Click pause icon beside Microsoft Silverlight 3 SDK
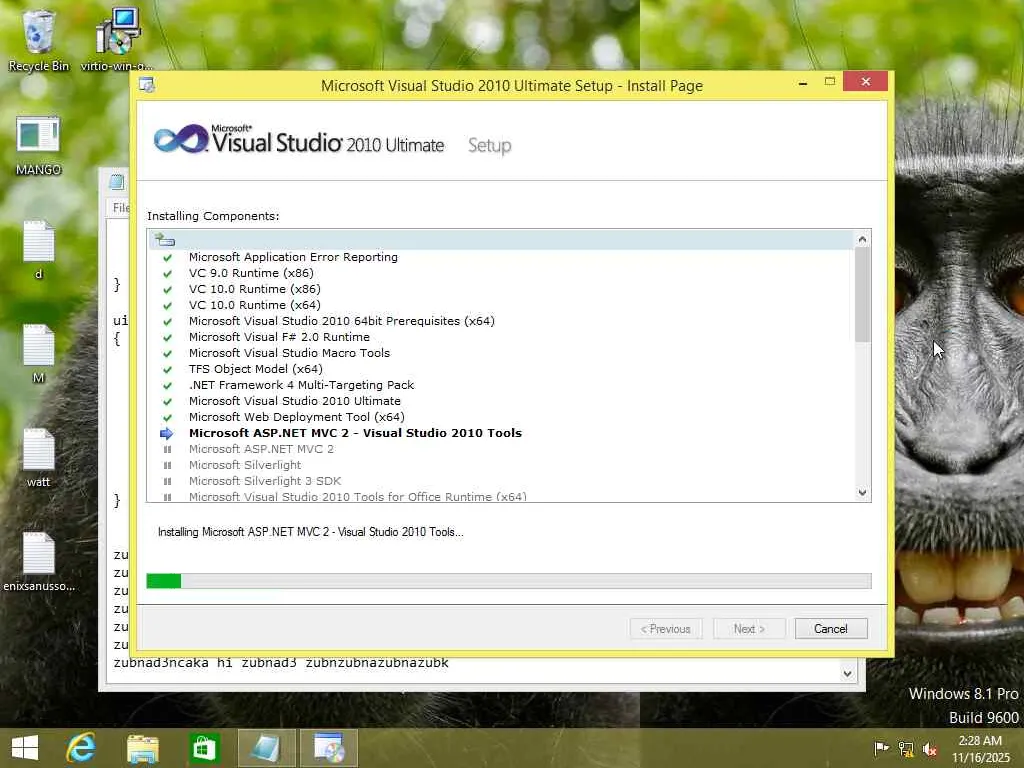 click(167, 481)
